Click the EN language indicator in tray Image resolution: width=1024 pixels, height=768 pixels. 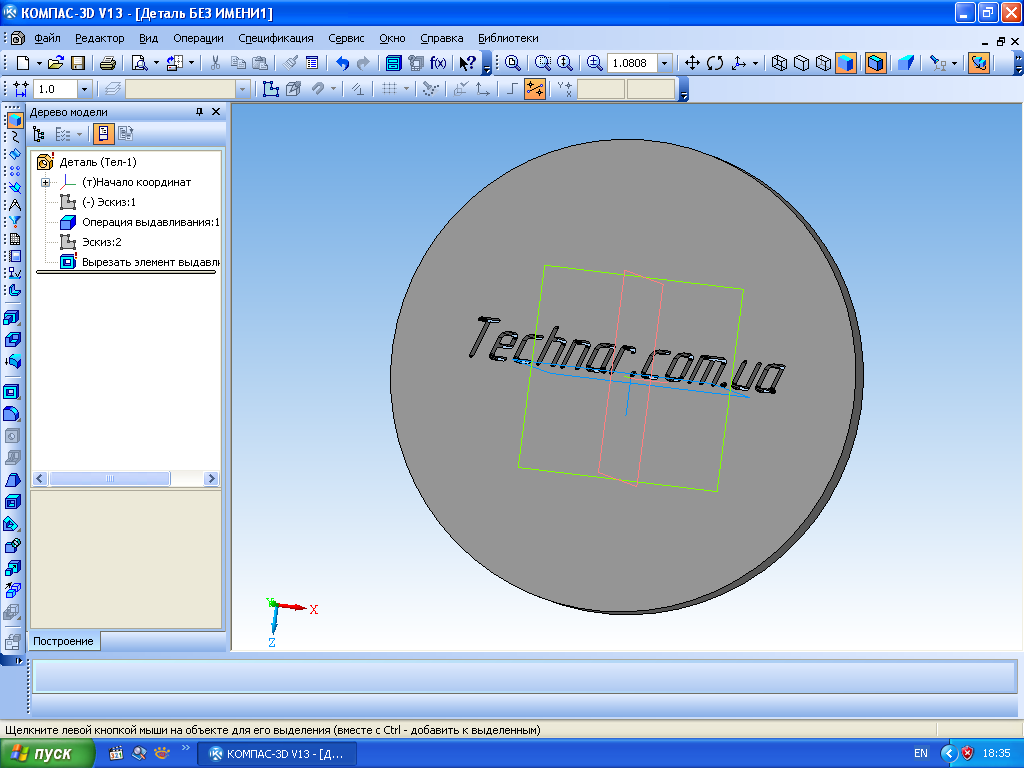click(x=921, y=753)
